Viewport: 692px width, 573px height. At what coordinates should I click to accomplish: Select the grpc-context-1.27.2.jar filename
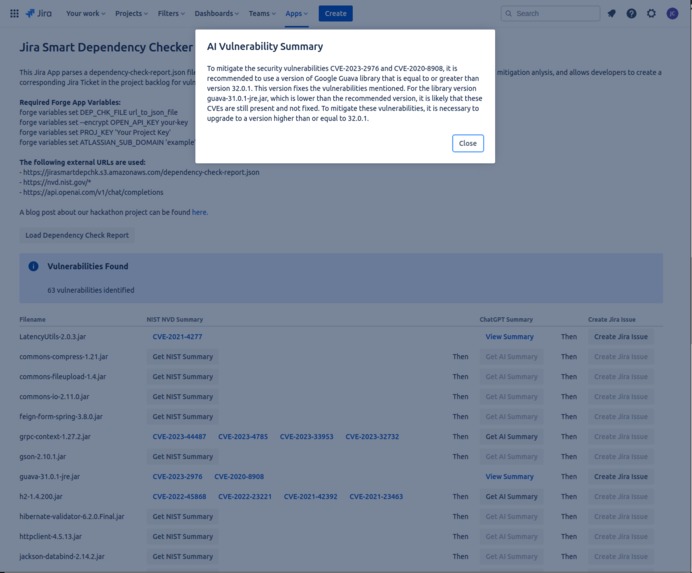(55, 437)
